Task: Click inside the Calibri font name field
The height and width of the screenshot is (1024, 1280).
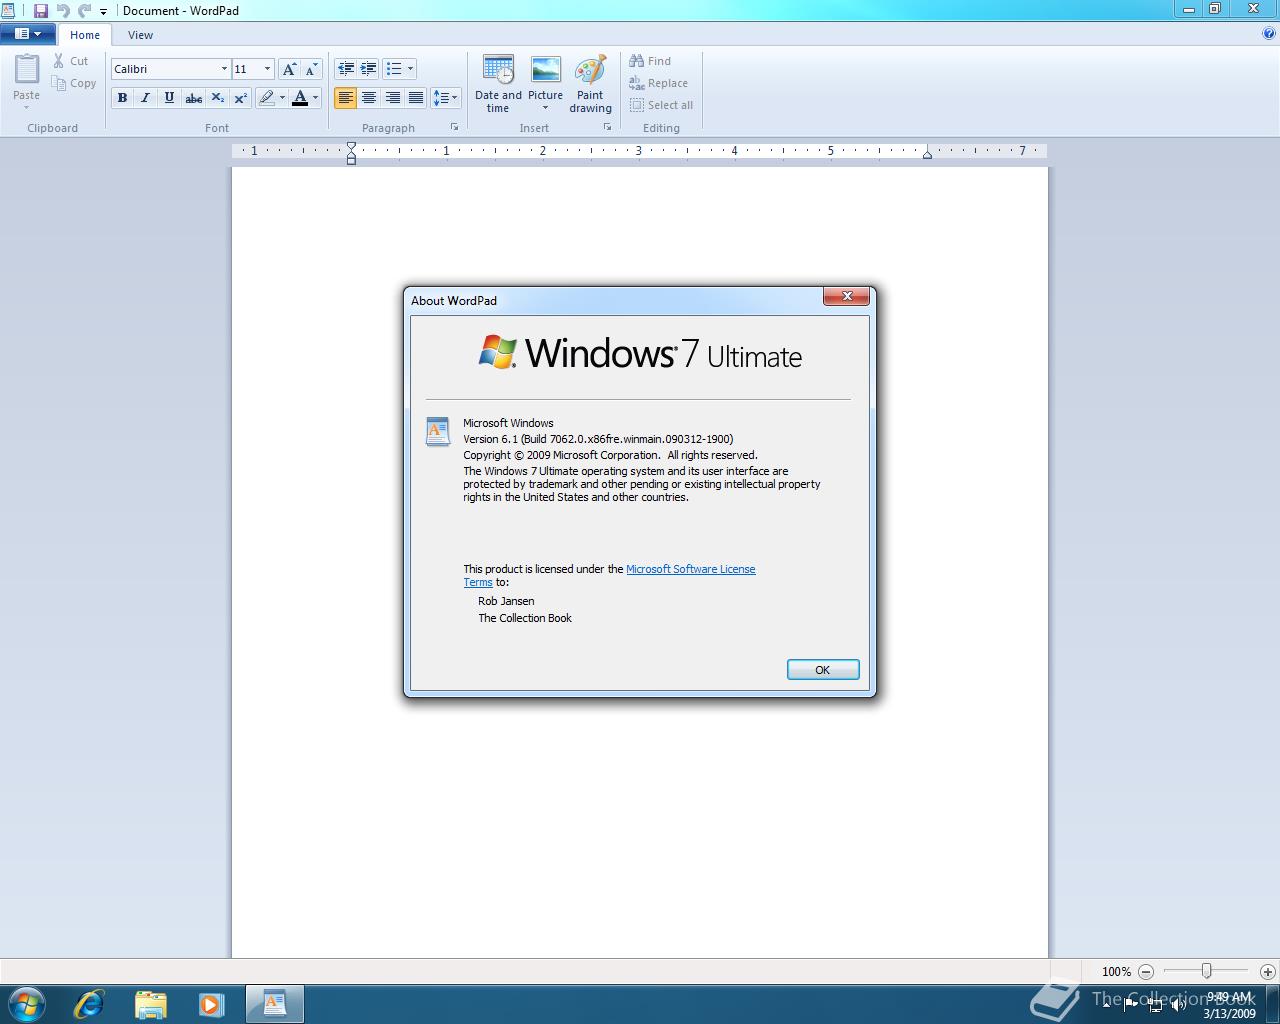Action: click(x=165, y=69)
